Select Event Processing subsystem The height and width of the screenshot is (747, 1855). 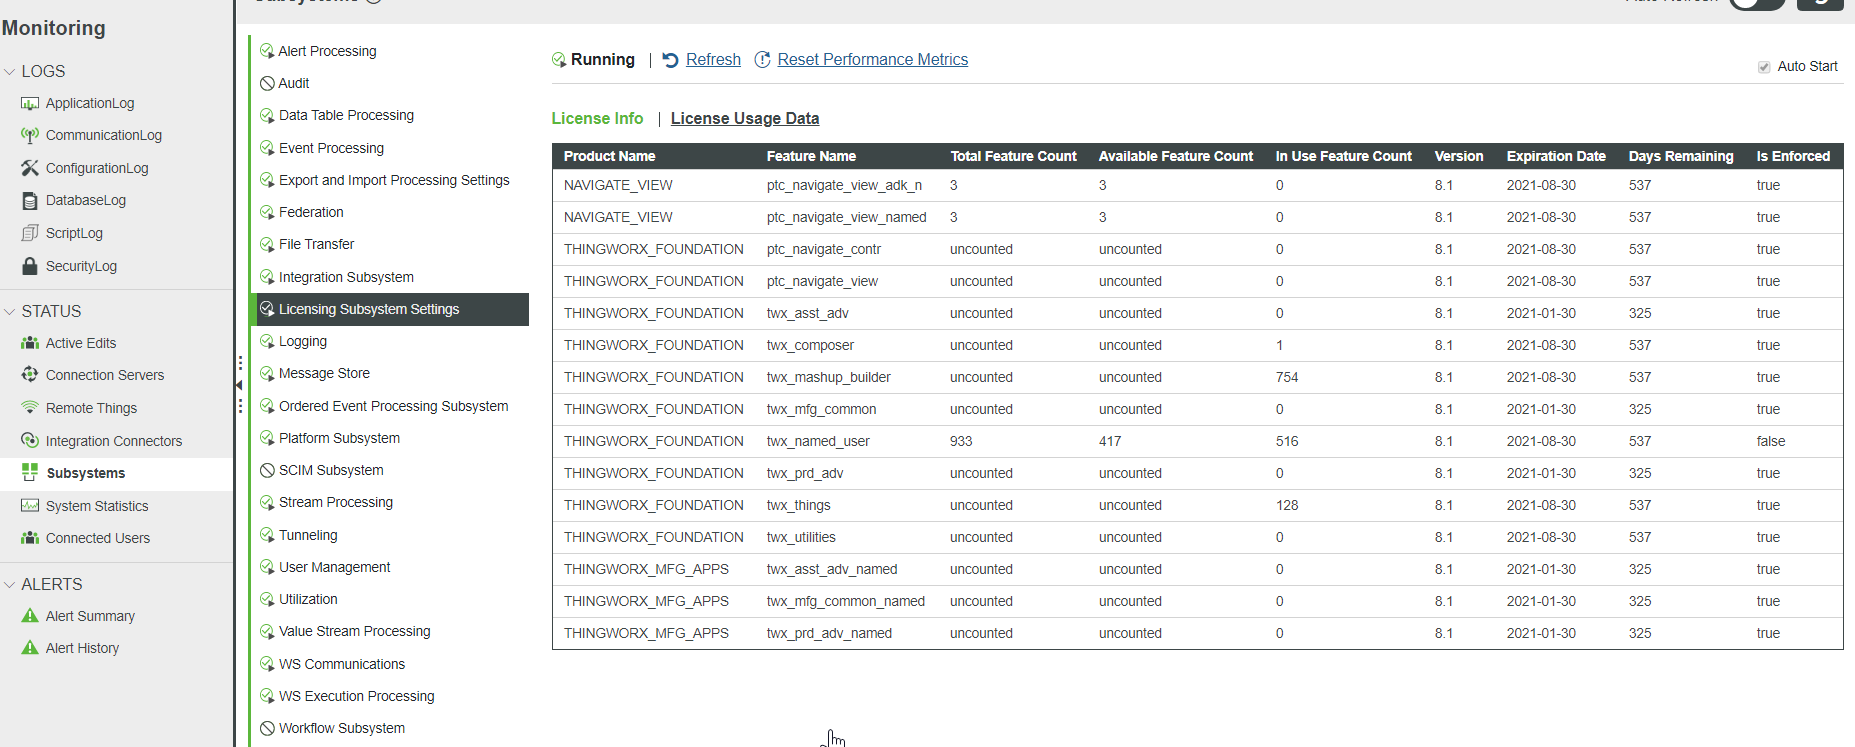click(x=331, y=148)
